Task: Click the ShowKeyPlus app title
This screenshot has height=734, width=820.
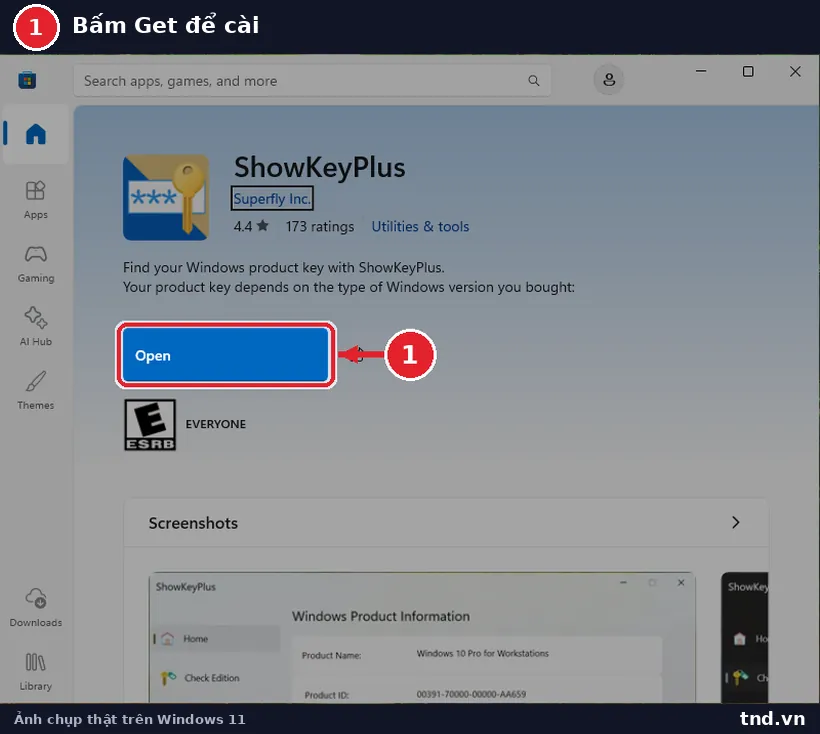Action: pos(320,167)
